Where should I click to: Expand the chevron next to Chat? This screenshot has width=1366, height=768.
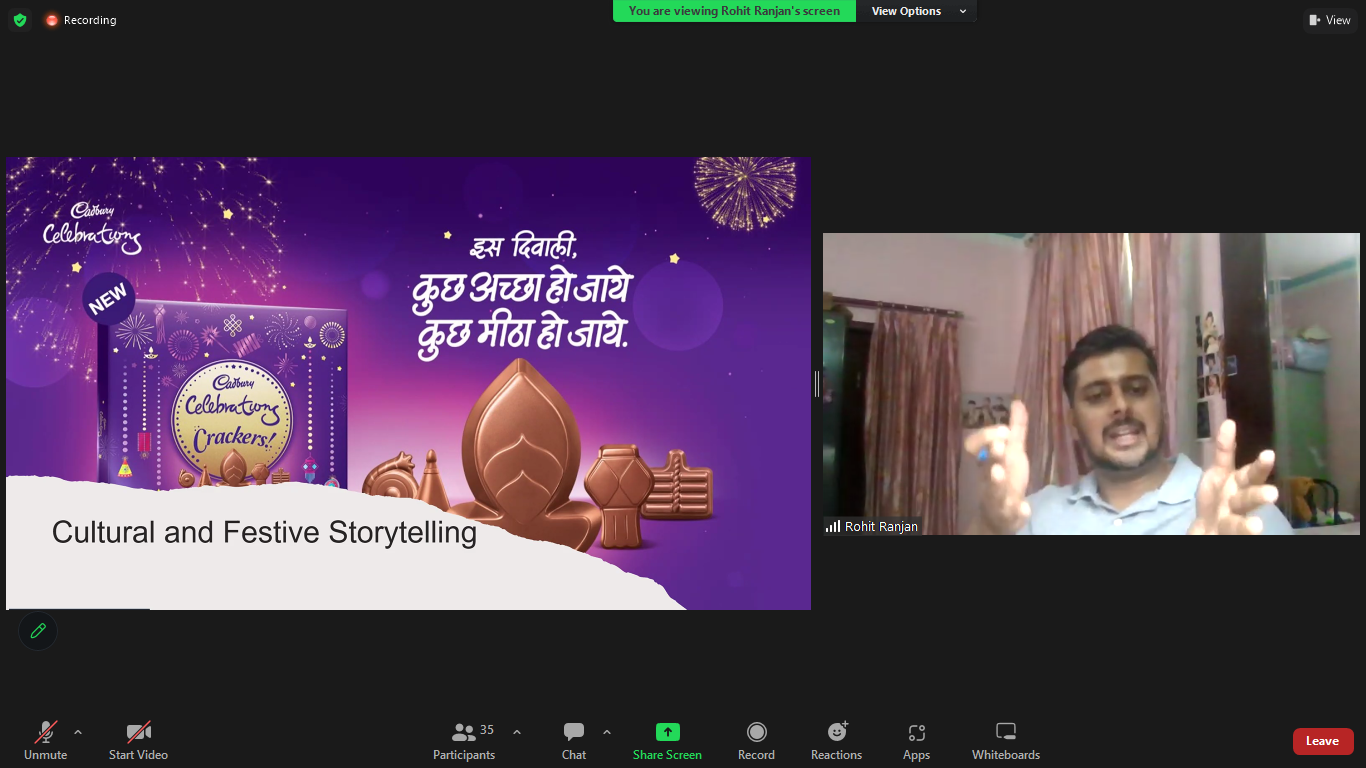pyautogui.click(x=607, y=732)
